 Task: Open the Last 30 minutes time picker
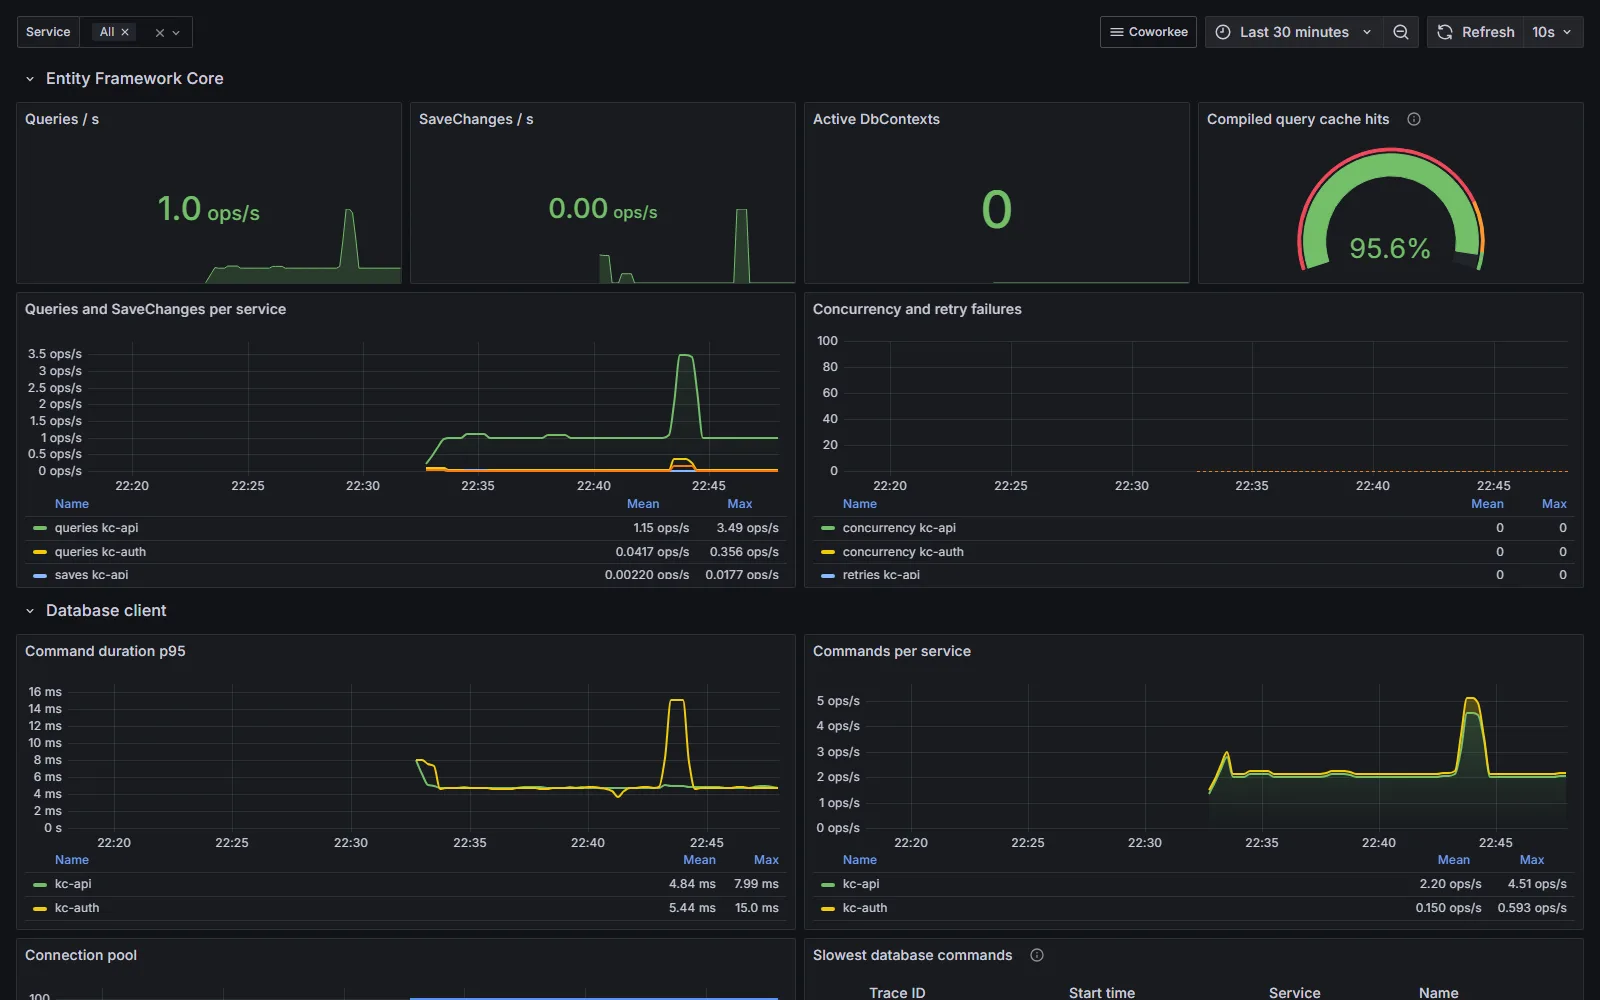click(x=1294, y=32)
